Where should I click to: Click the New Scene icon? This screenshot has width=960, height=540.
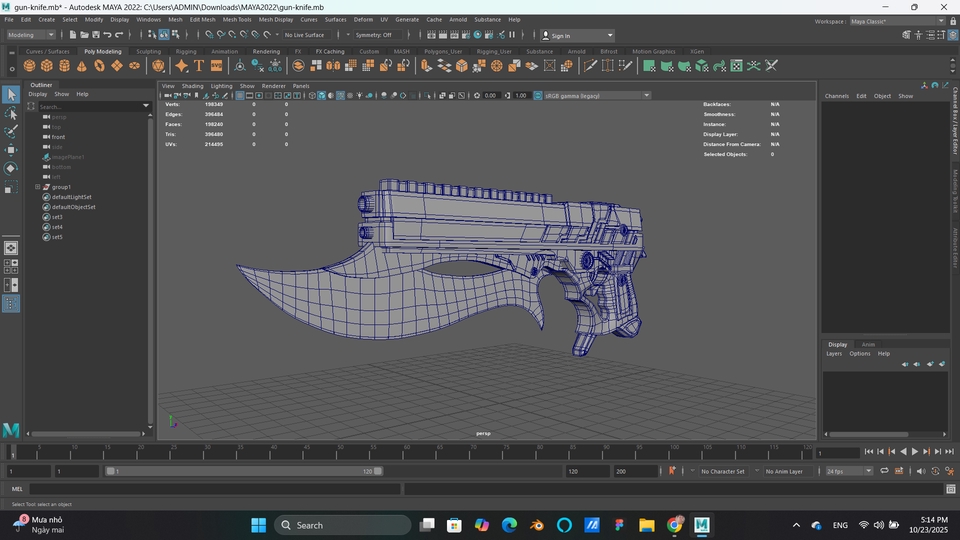(72, 35)
